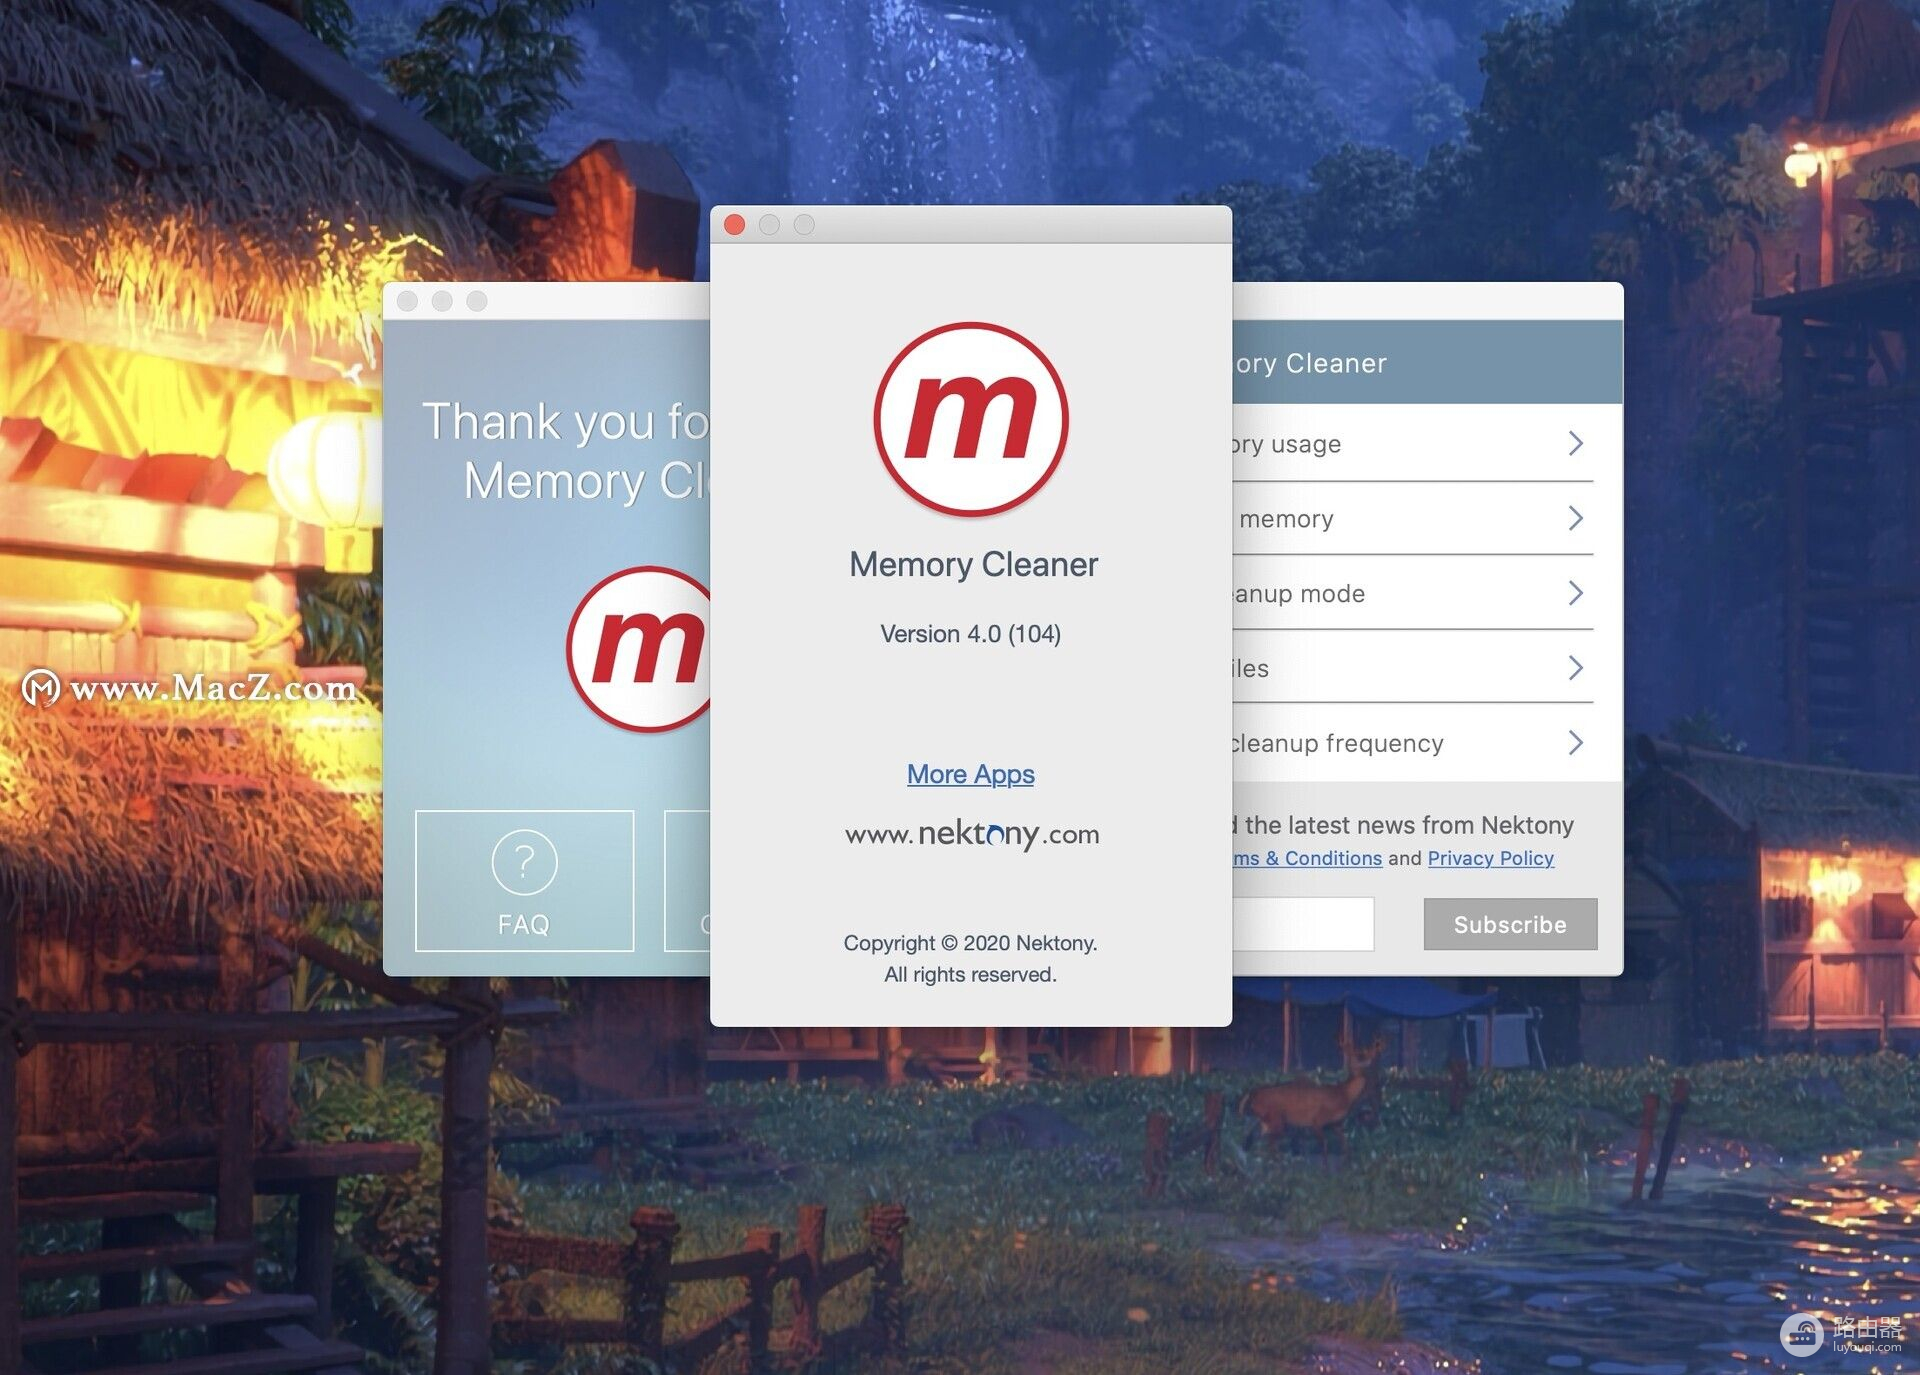Expand the 'memory' row chevron

pyautogui.click(x=1576, y=518)
